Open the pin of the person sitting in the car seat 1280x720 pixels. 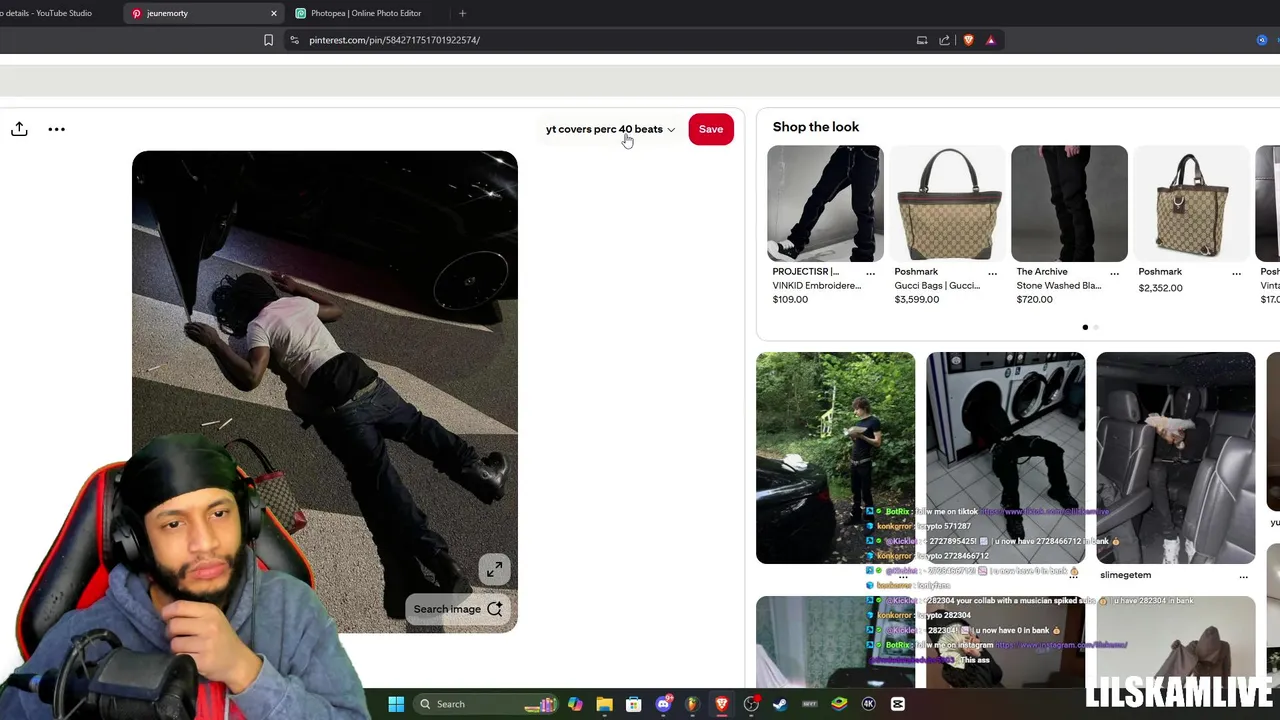[1175, 458]
